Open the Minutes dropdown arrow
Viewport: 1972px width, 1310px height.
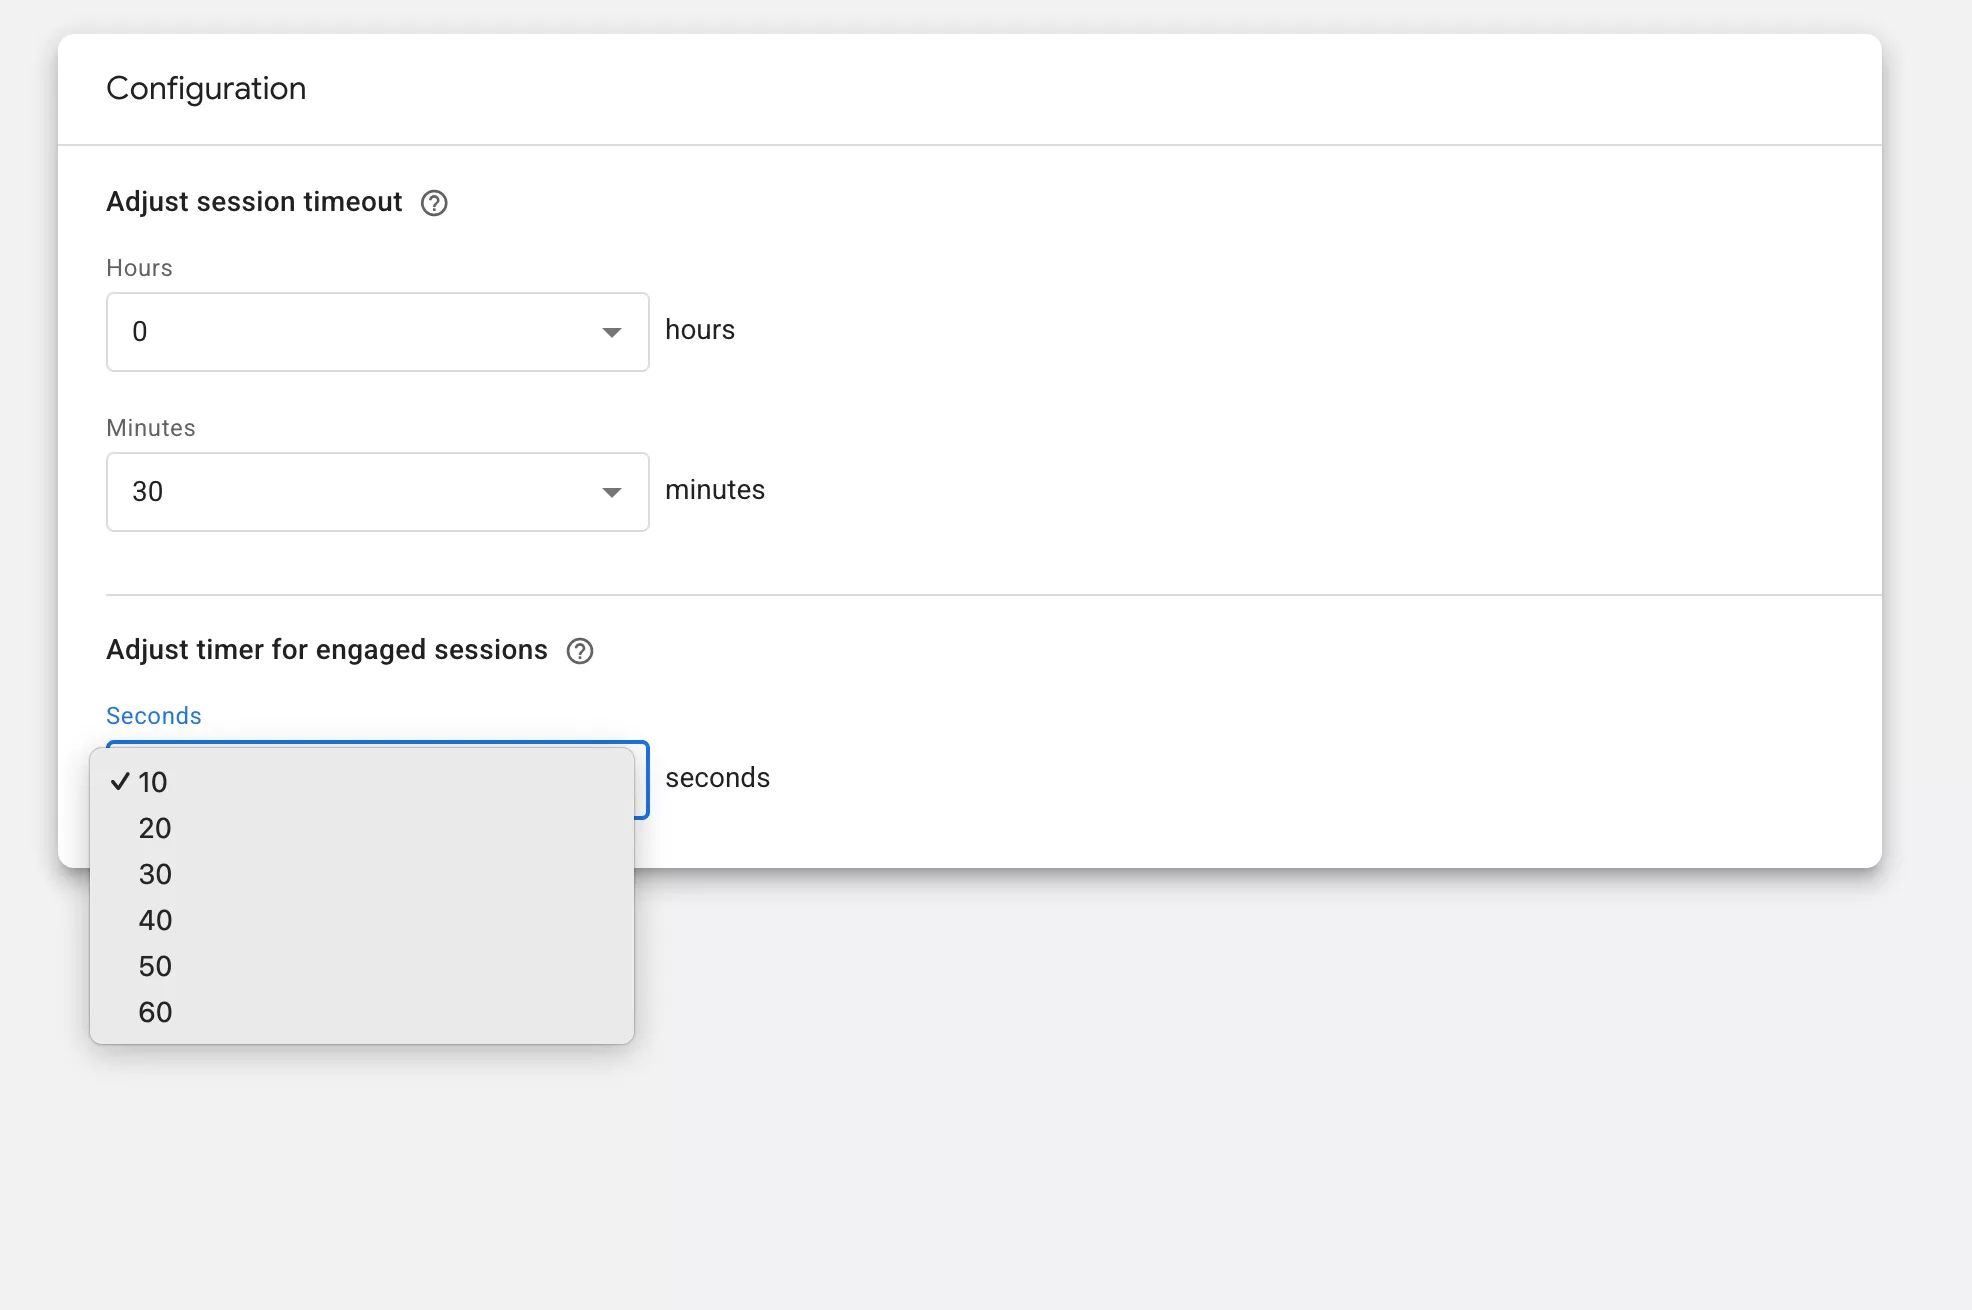(611, 492)
